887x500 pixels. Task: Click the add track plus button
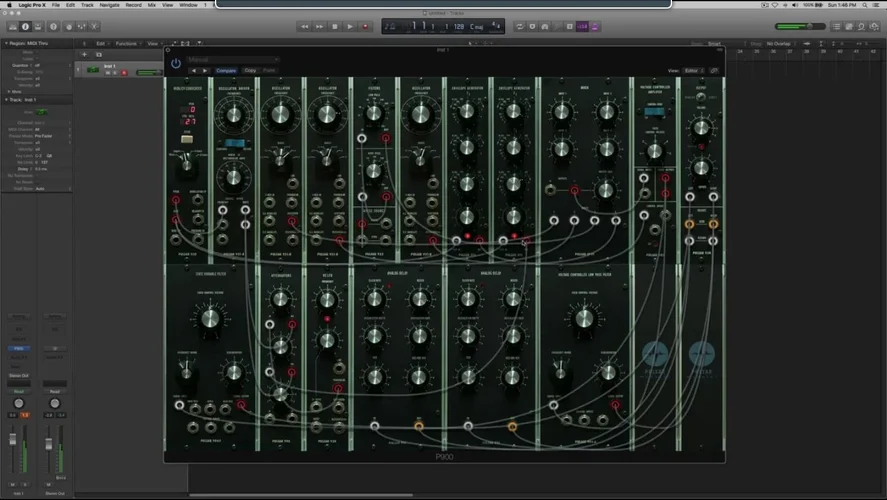coord(84,55)
